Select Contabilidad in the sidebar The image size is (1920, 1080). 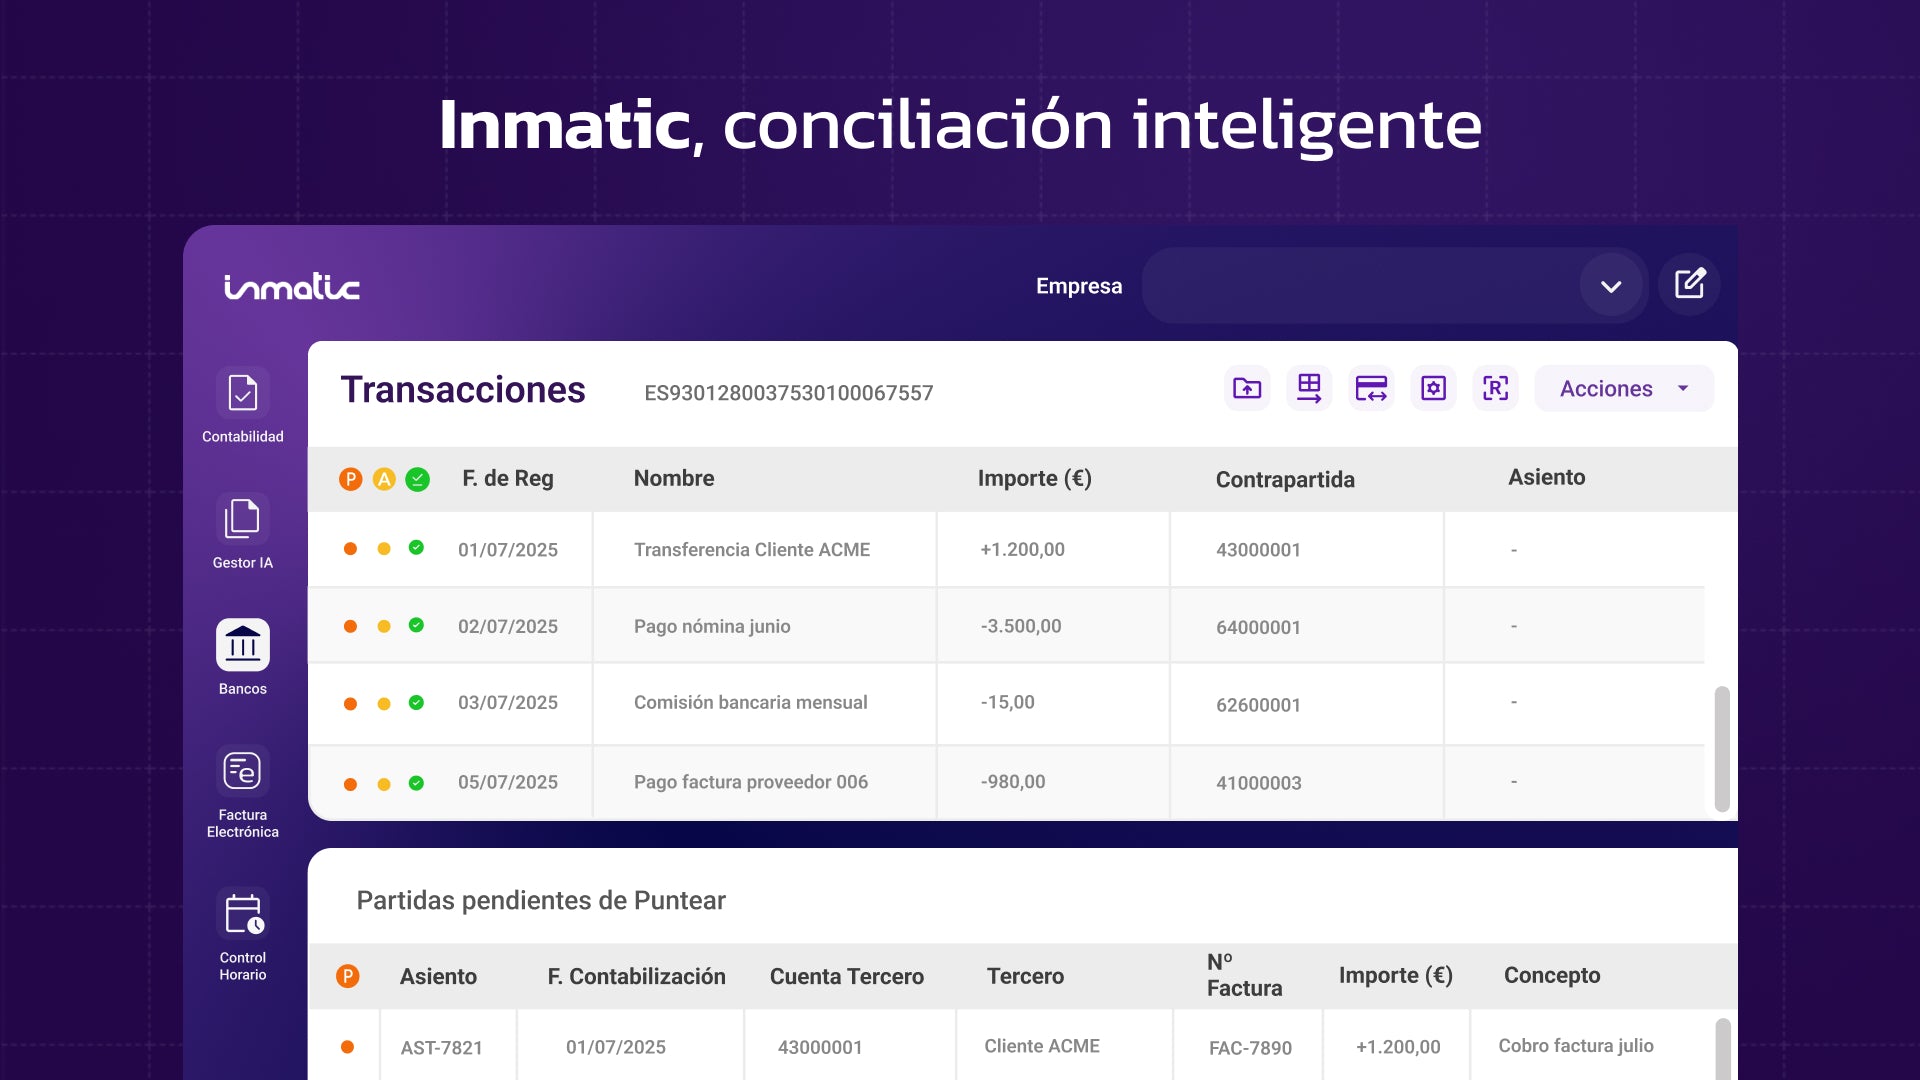tap(241, 394)
